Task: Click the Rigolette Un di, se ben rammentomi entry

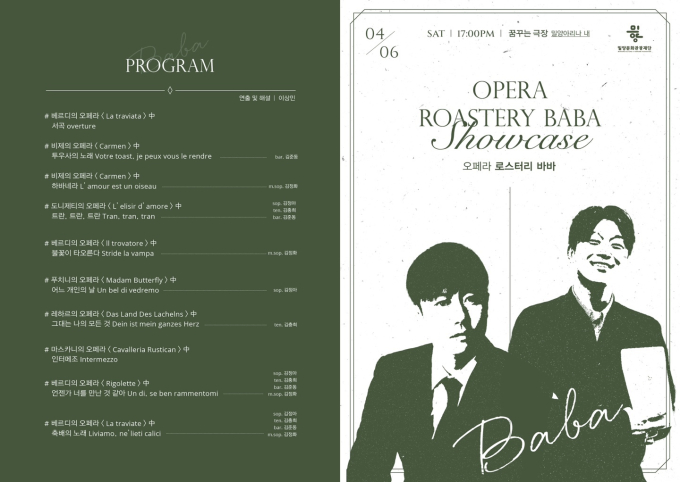Action: [x=171, y=384]
